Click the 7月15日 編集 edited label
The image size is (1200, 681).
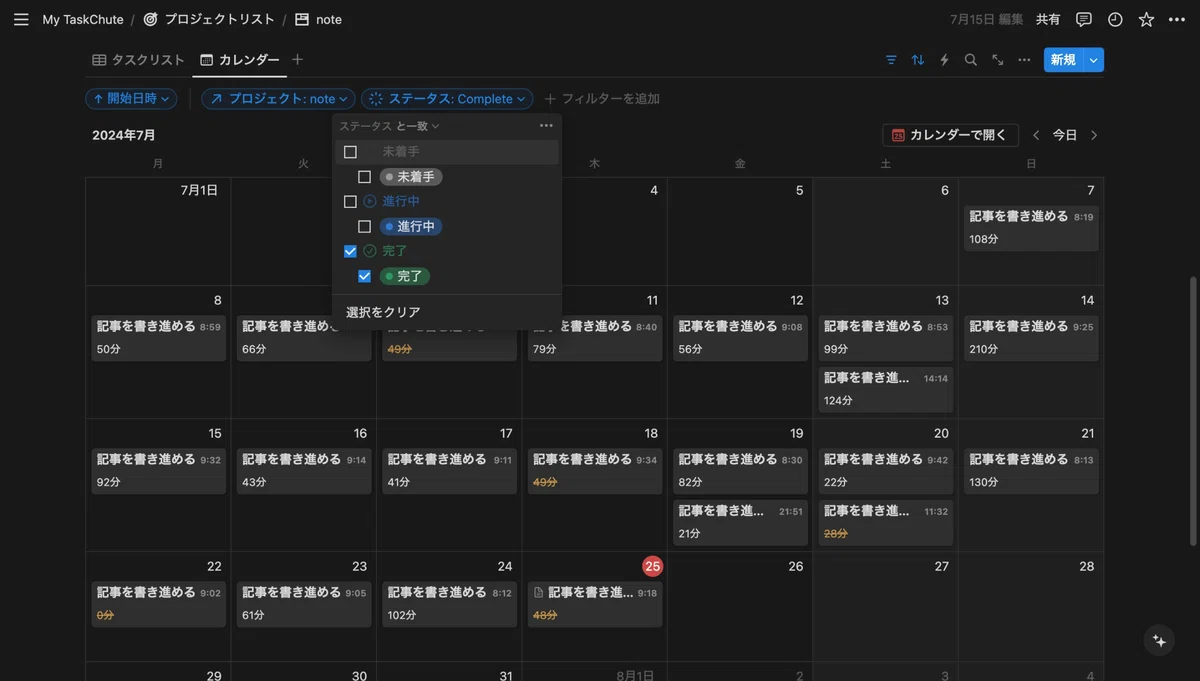tap(986, 19)
